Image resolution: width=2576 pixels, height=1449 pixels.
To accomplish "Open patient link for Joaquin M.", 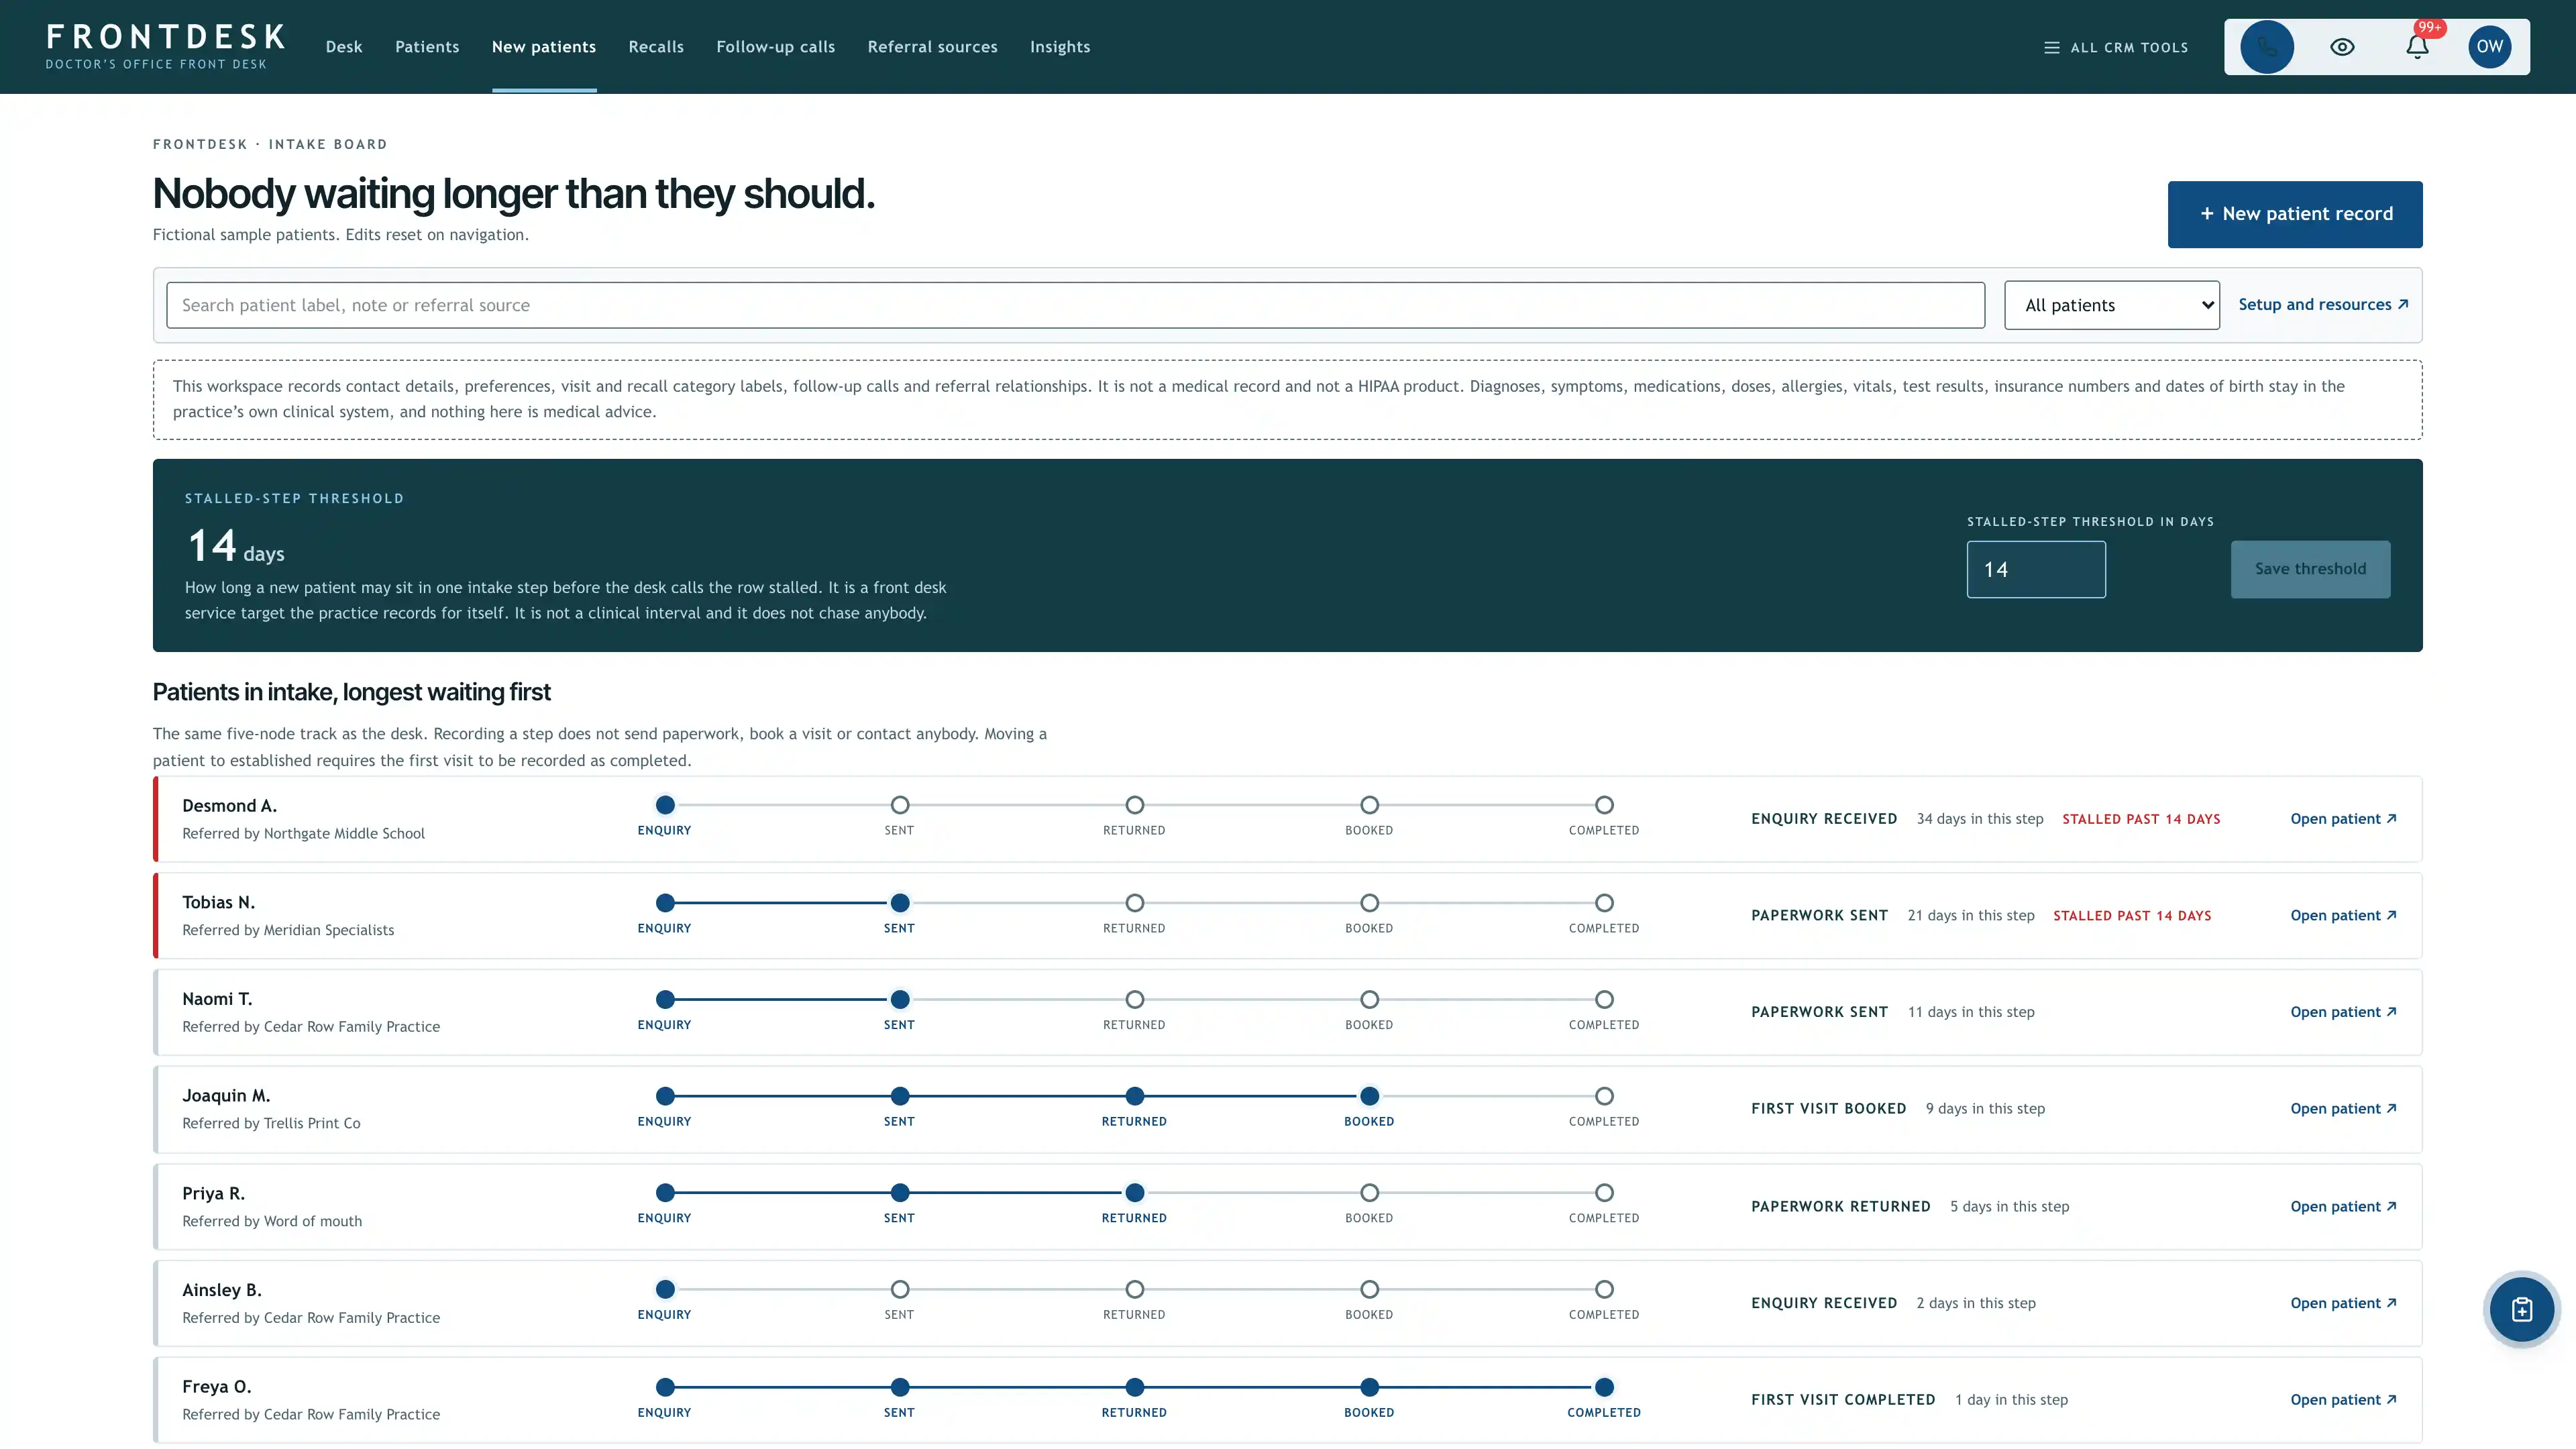I will (x=2343, y=1109).
